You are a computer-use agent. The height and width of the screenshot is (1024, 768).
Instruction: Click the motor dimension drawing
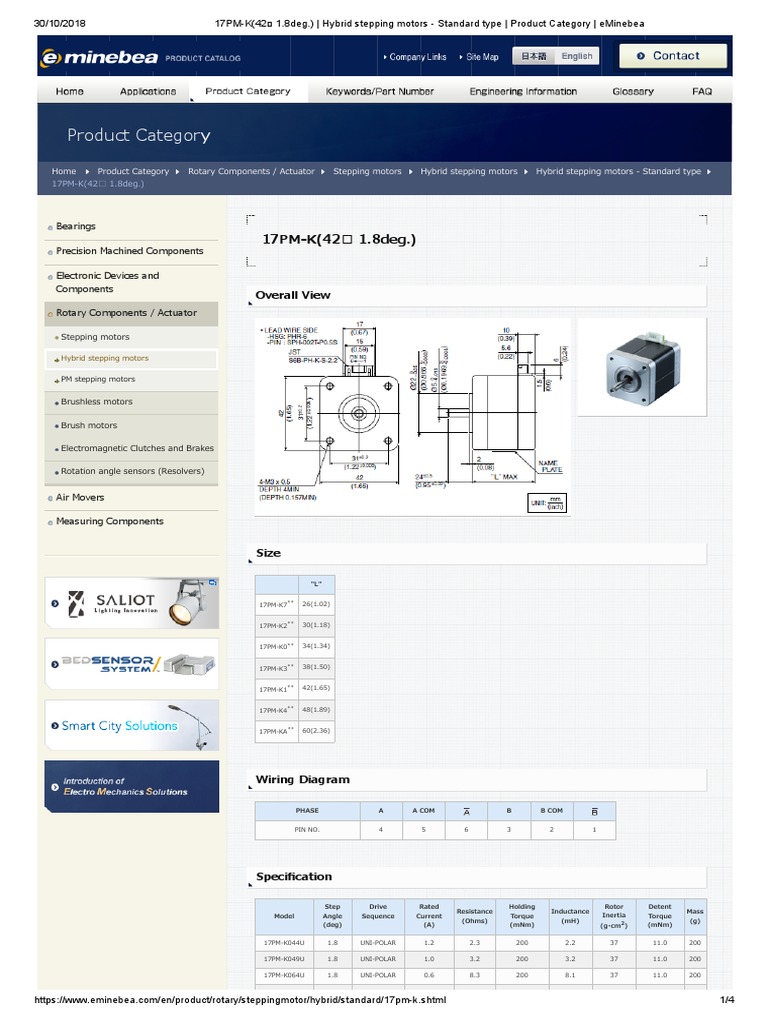click(413, 417)
